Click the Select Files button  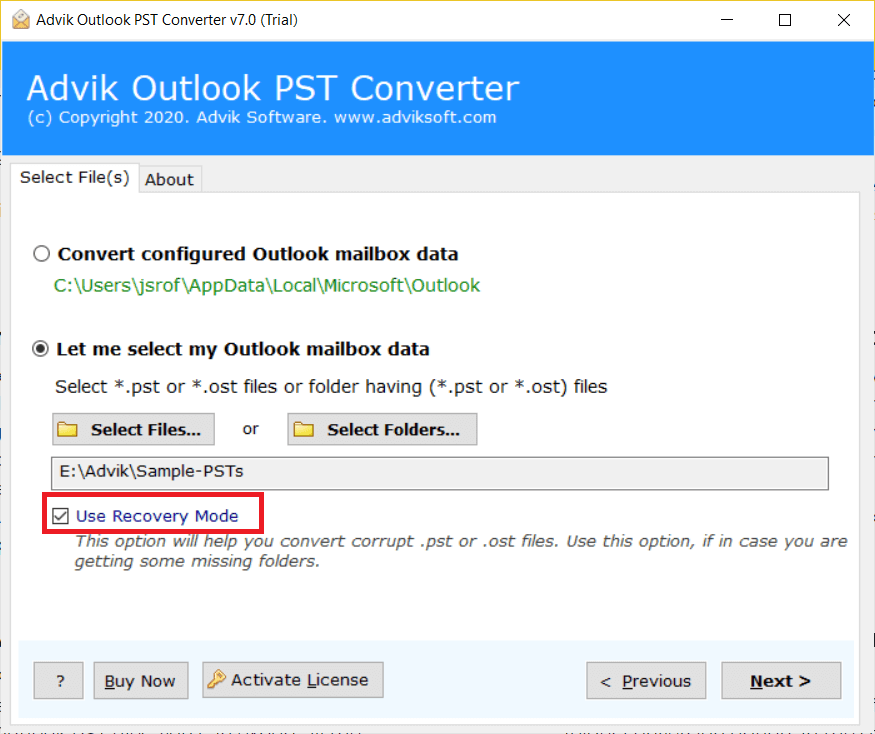pos(132,429)
